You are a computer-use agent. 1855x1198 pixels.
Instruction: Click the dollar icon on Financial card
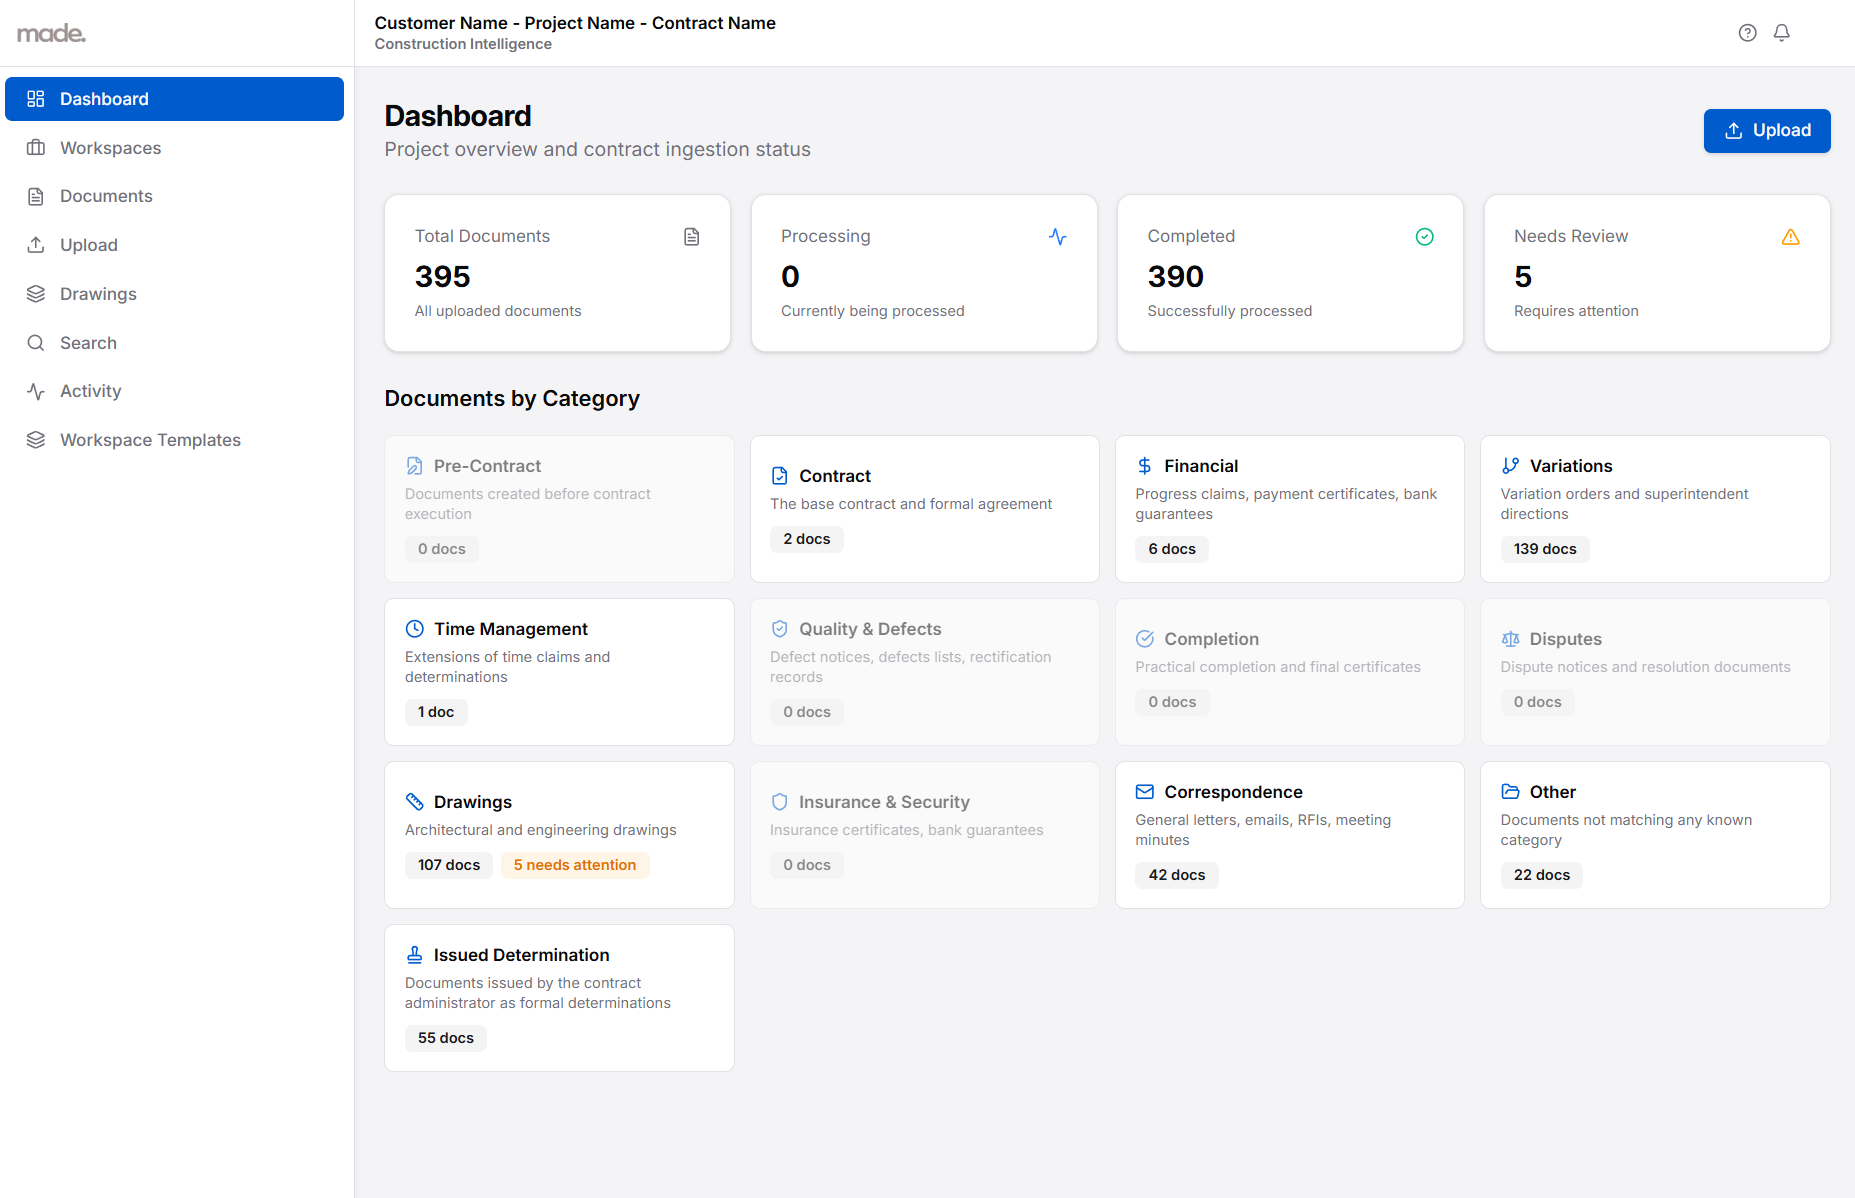1143,465
